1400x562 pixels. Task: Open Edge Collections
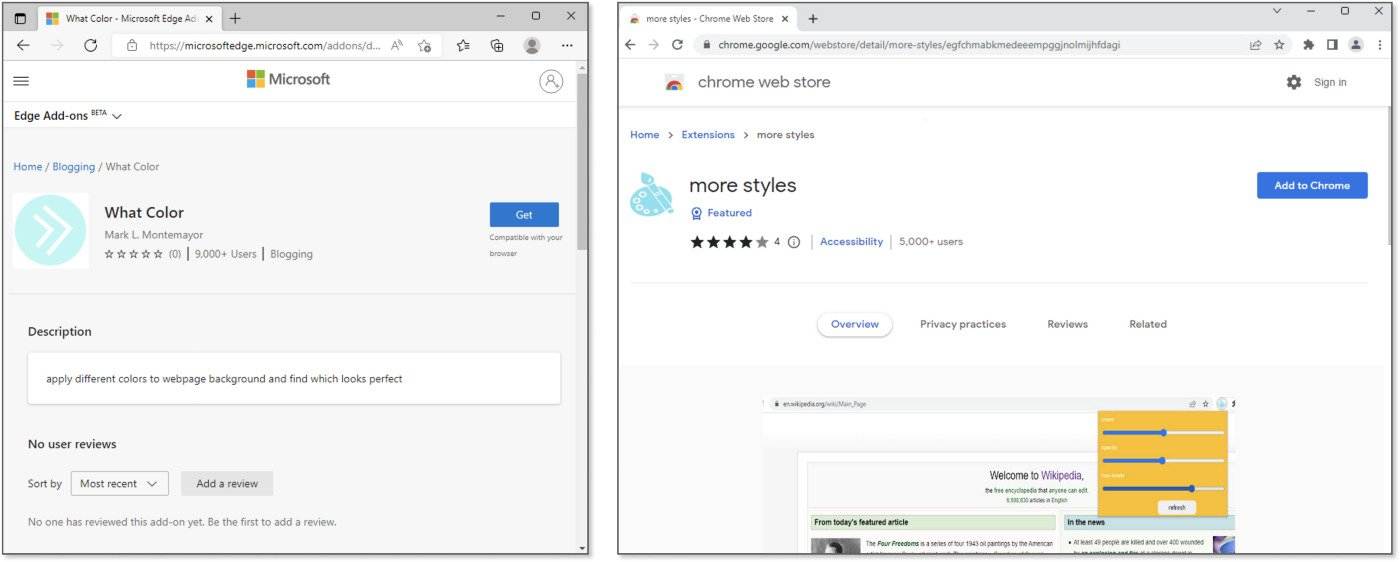click(x=497, y=45)
